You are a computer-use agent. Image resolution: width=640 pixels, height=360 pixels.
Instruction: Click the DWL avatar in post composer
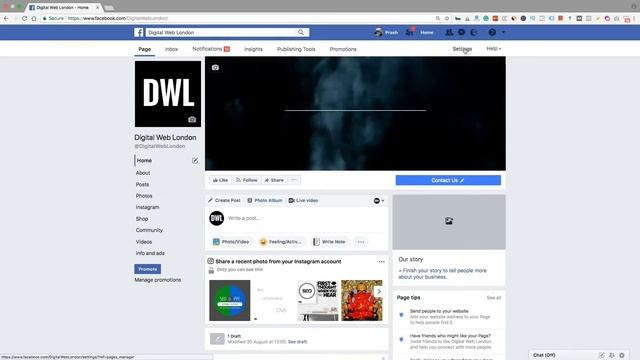[x=217, y=218]
